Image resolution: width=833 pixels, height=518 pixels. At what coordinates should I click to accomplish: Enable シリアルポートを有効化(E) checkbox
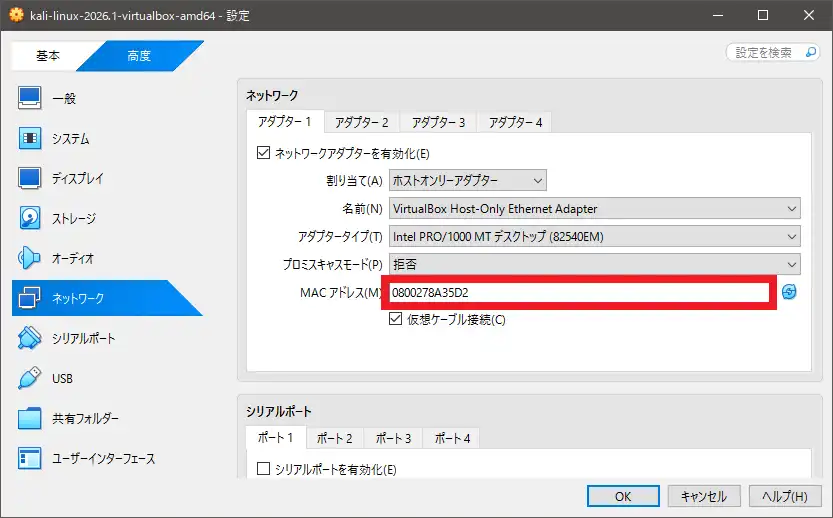pos(263,469)
